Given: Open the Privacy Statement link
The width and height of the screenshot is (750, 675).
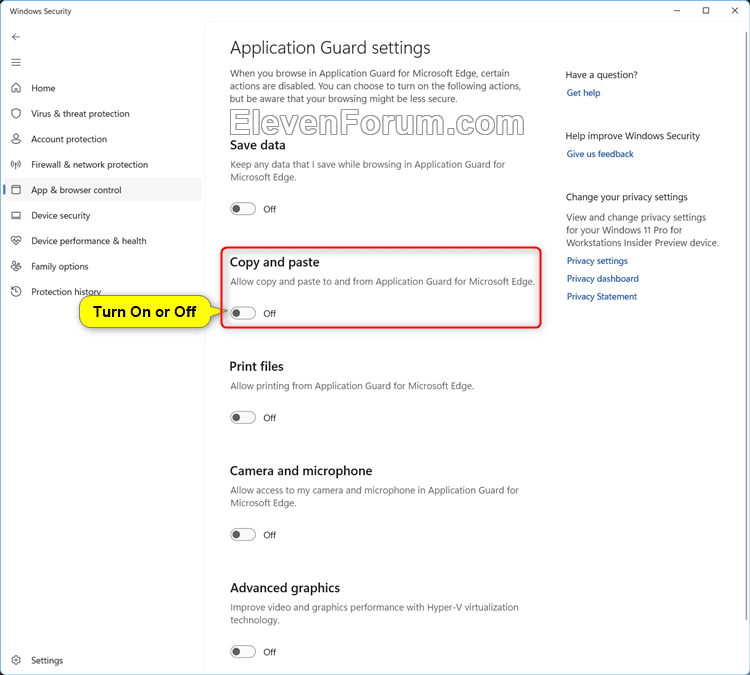Looking at the screenshot, I should point(602,297).
